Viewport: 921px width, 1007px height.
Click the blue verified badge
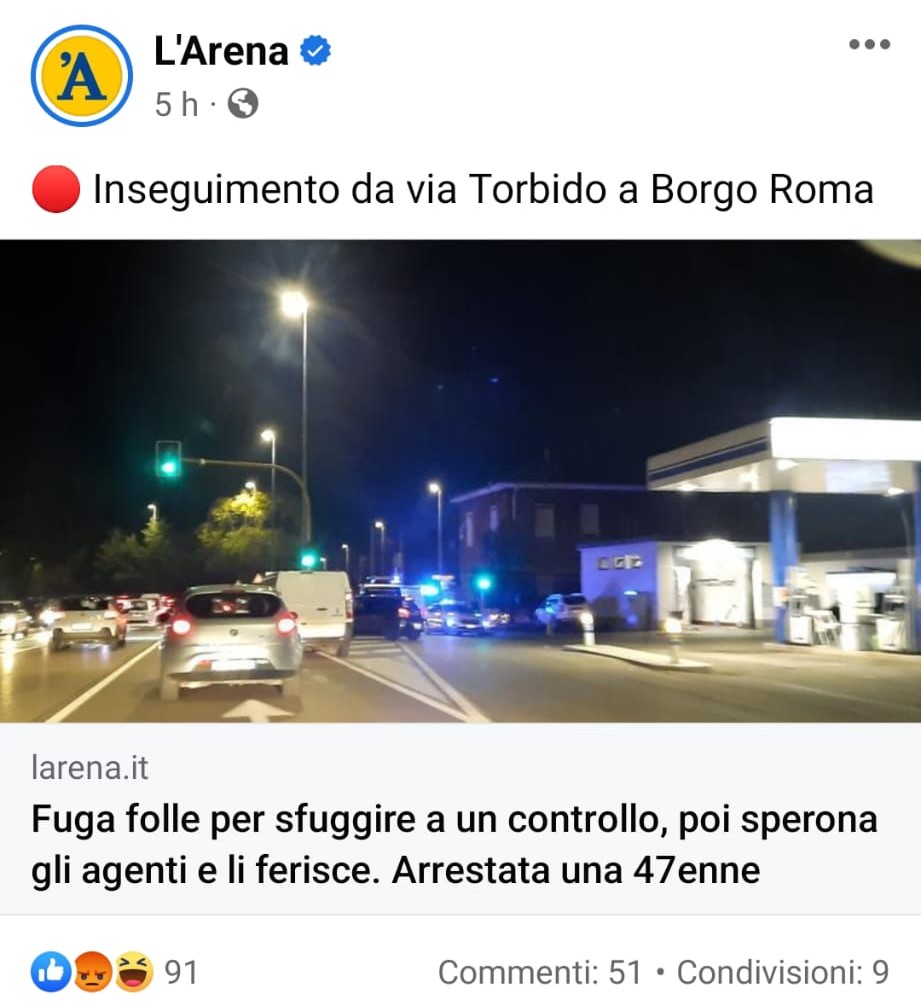pos(315,51)
